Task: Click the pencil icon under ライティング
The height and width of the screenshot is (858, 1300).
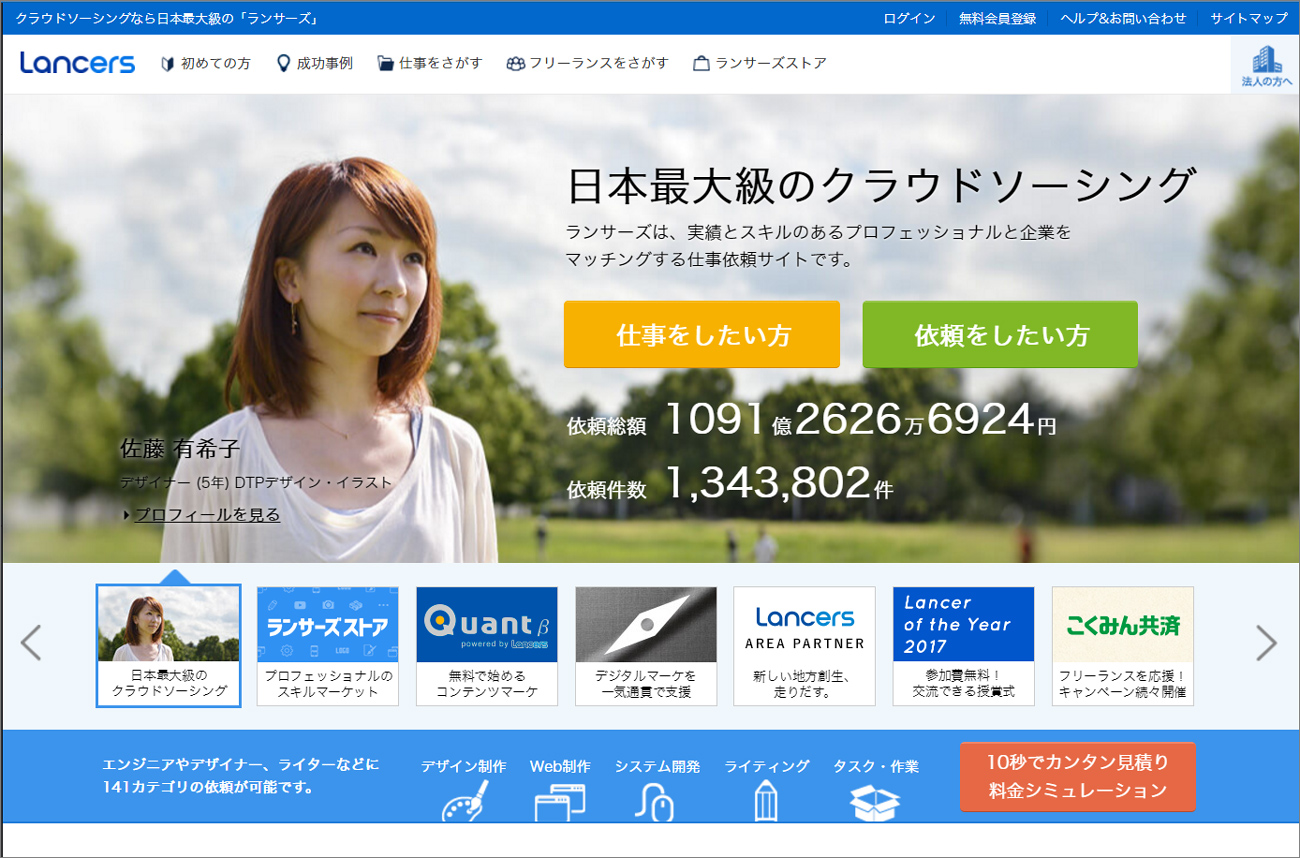Action: [766, 801]
